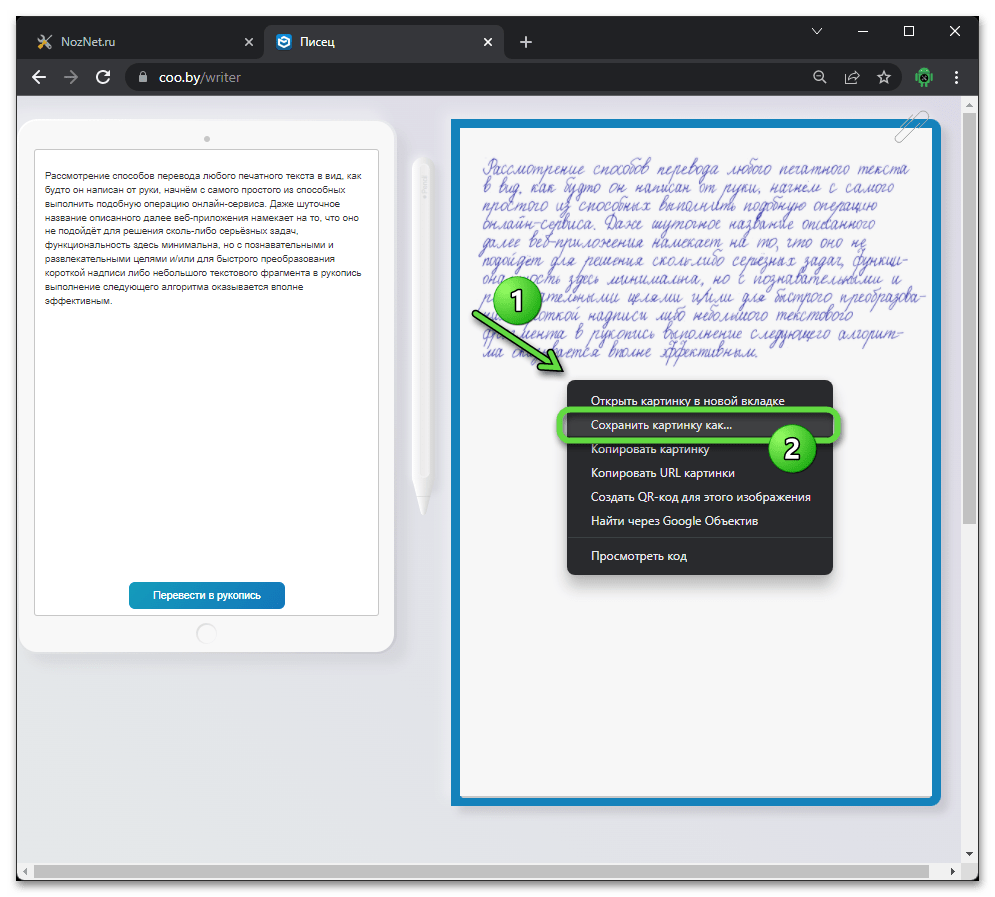Viewport: 995px width, 897px height.
Task: Select 'Сохранить картинку как...' menu item
Action: click(x=661, y=425)
